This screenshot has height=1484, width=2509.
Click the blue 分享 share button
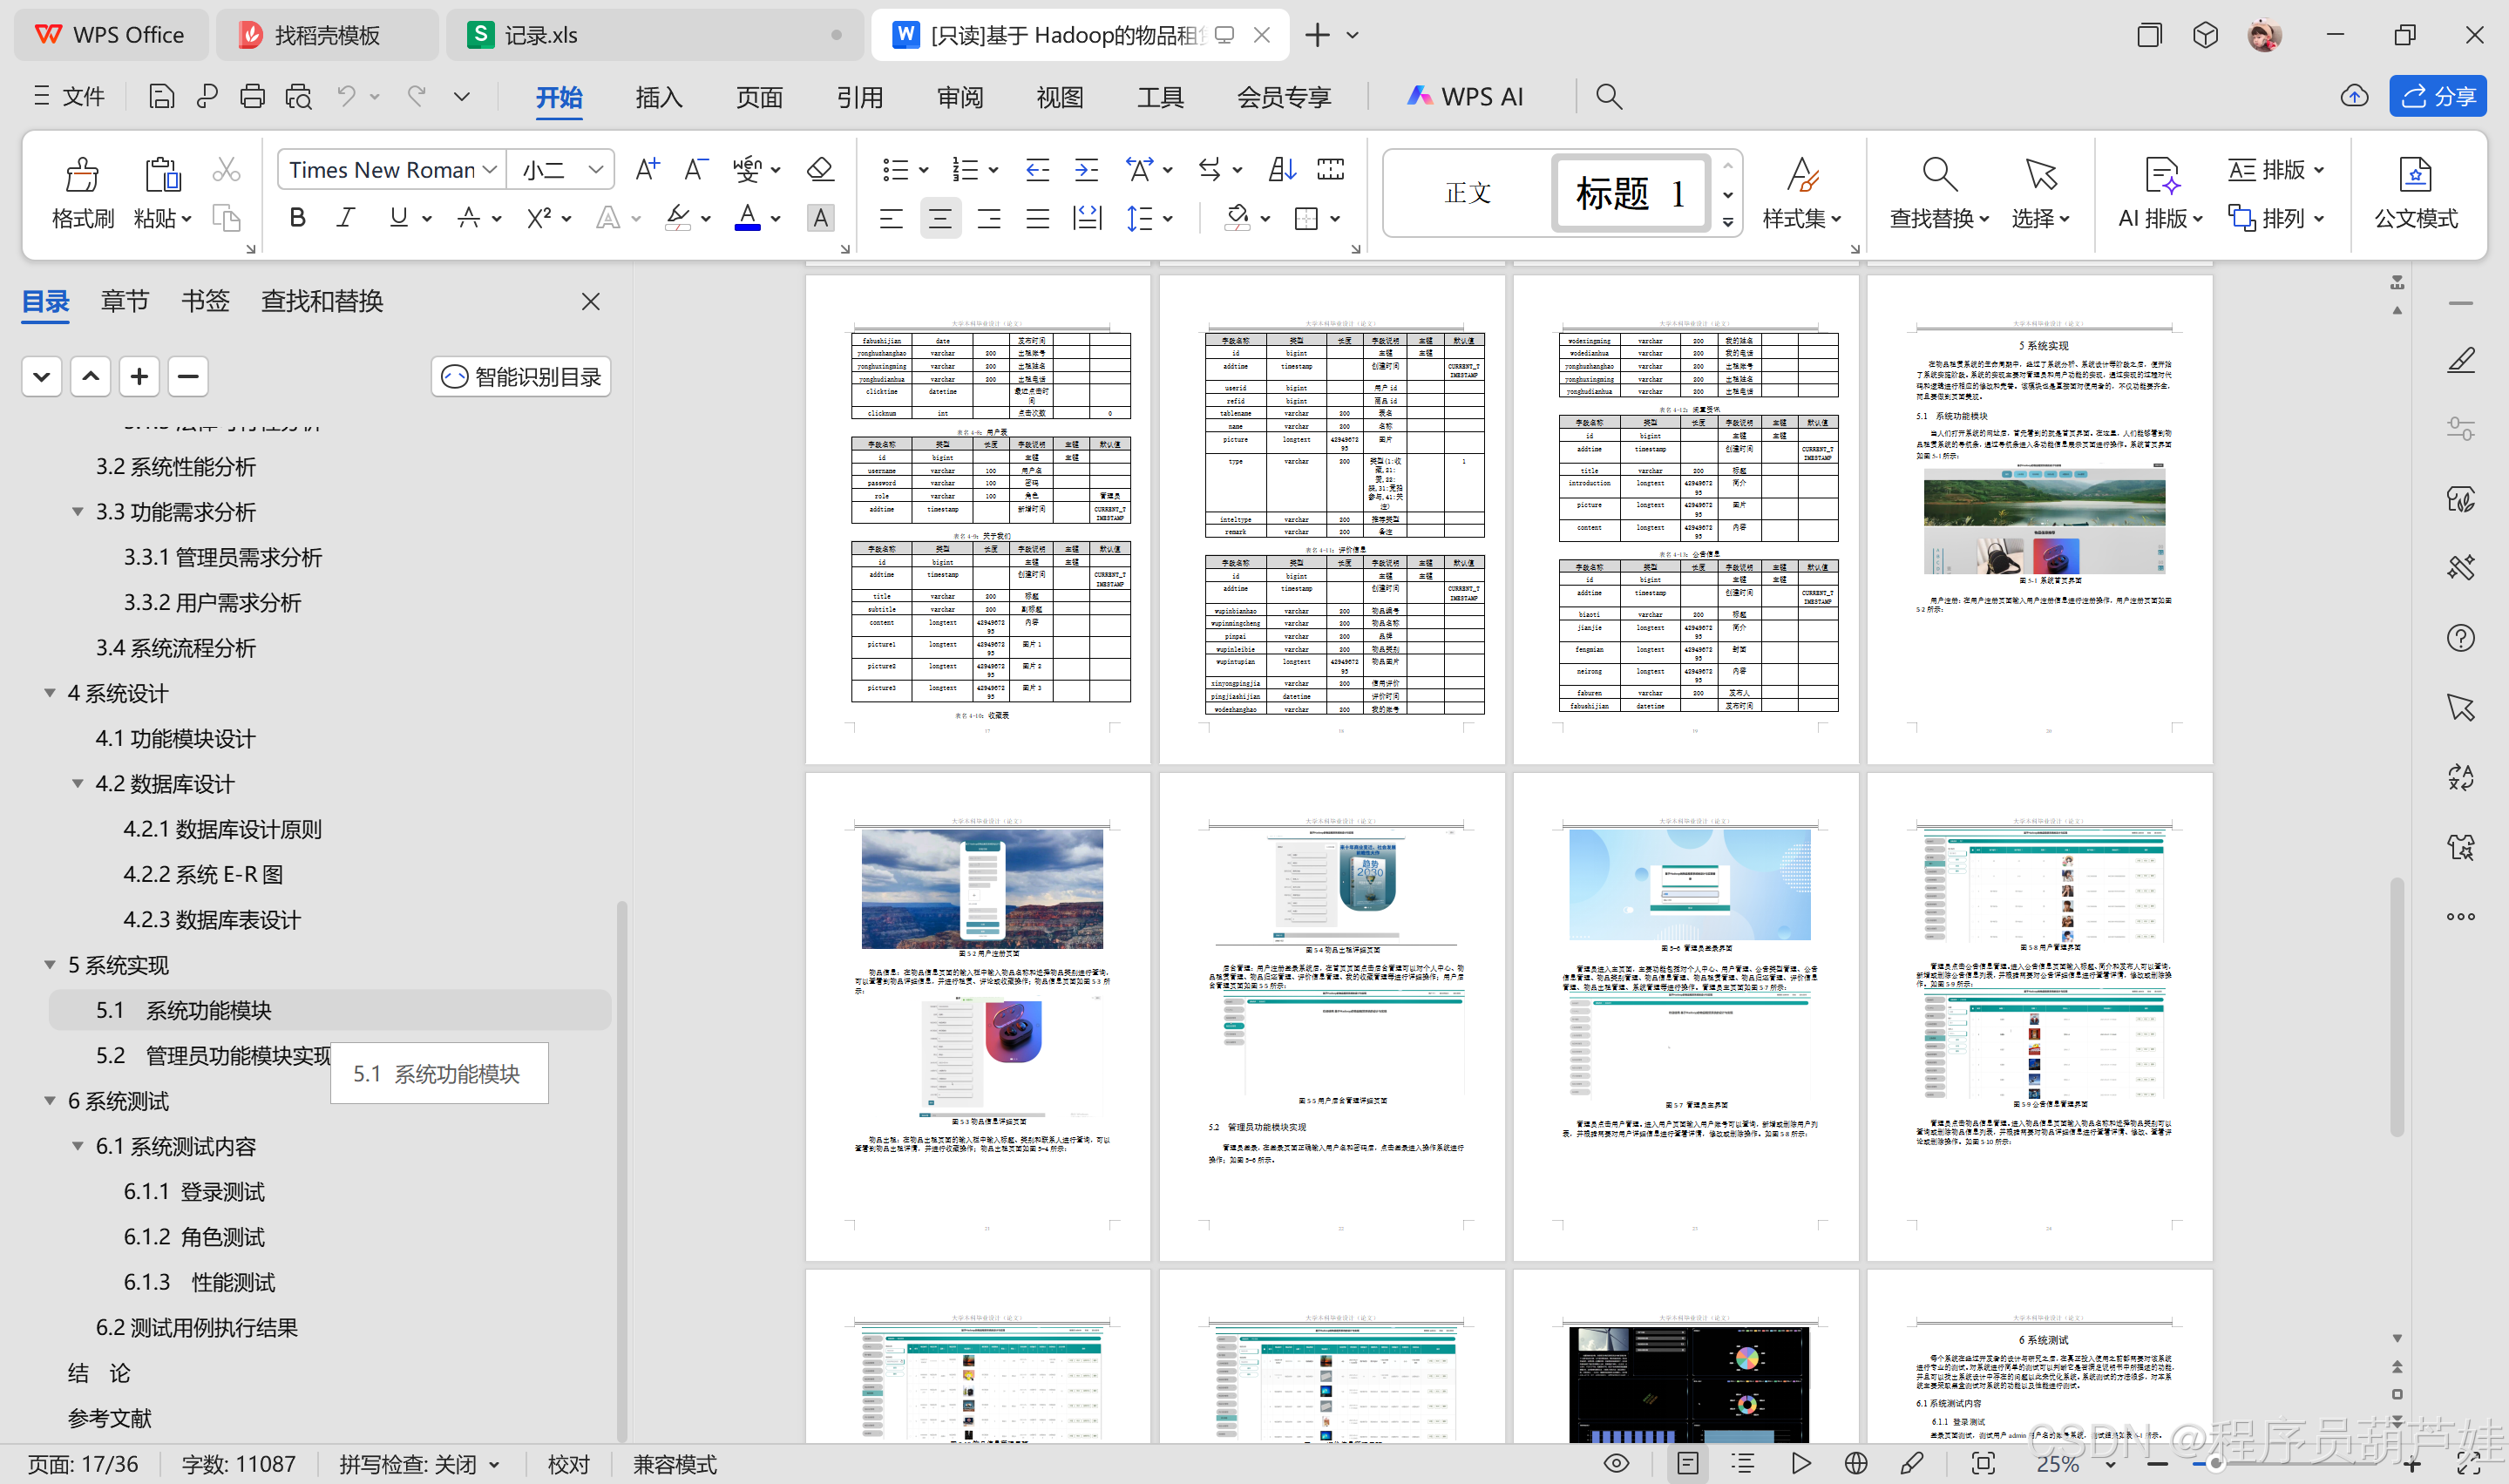[2438, 96]
